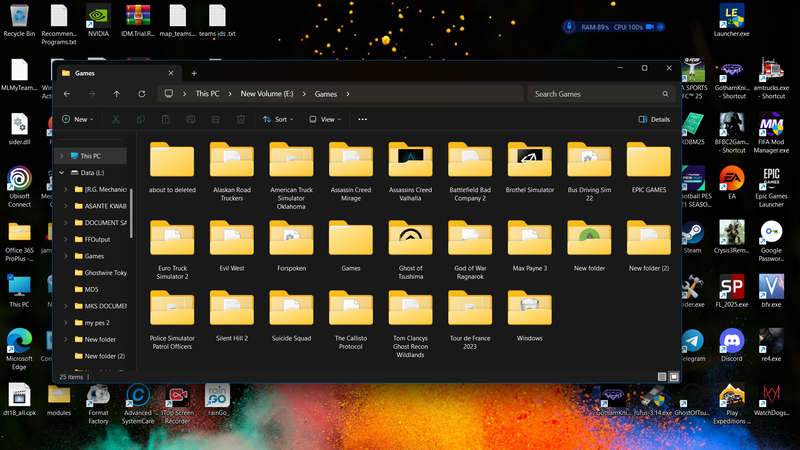
Task: Open the View dropdown
Action: coord(325,119)
